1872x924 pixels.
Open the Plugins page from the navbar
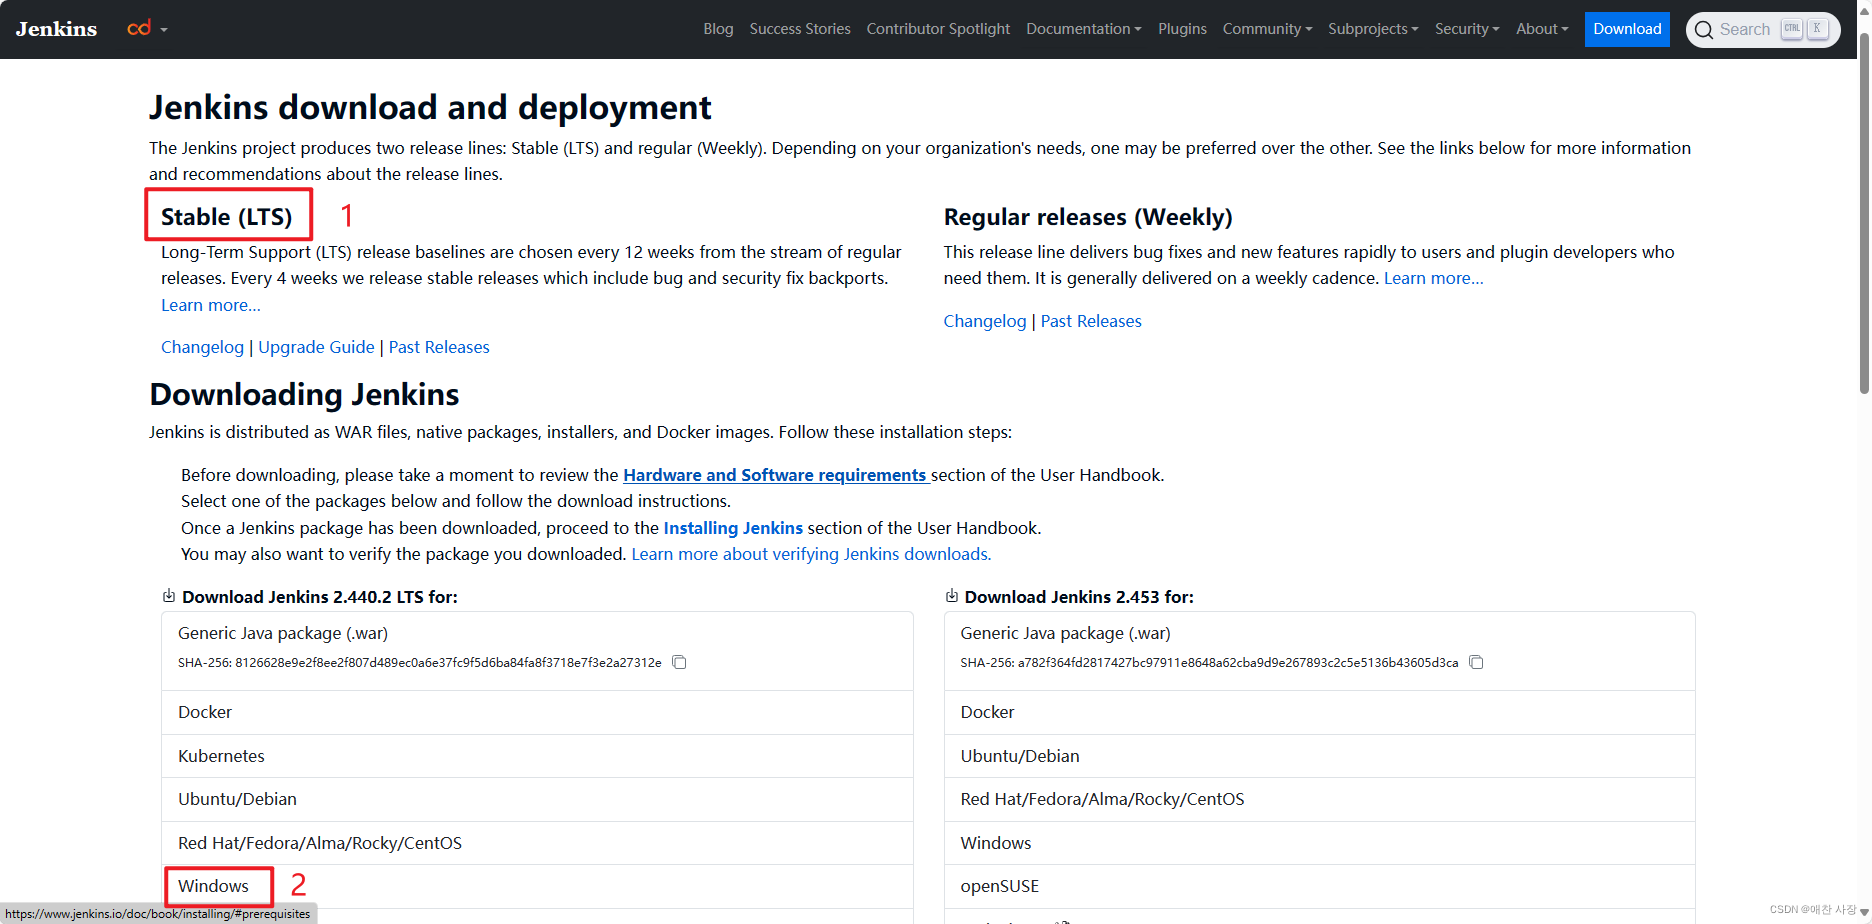[1182, 29]
